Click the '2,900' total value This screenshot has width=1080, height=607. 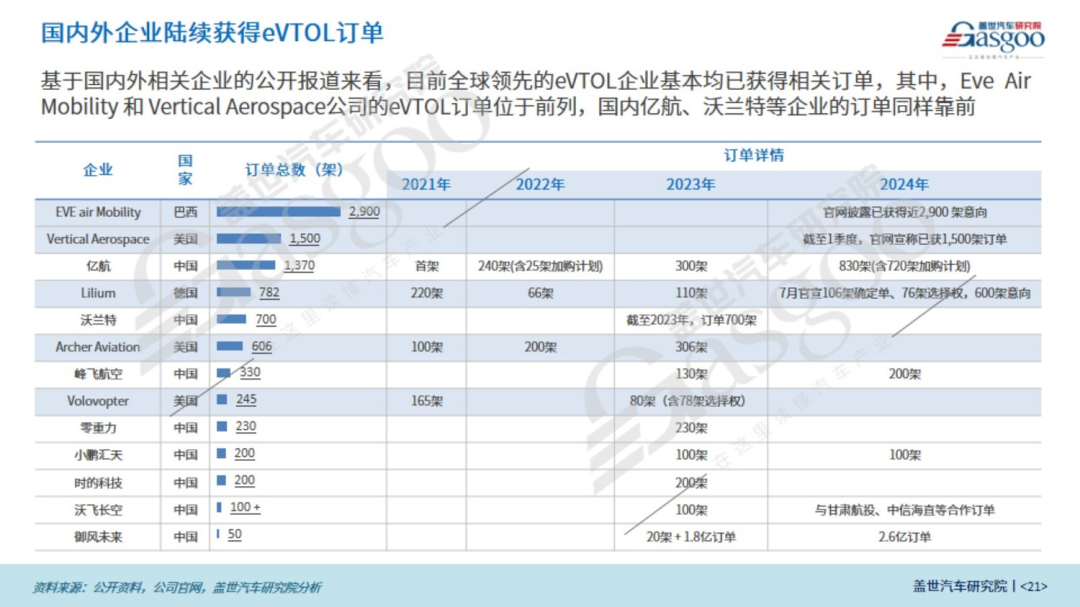[364, 212]
